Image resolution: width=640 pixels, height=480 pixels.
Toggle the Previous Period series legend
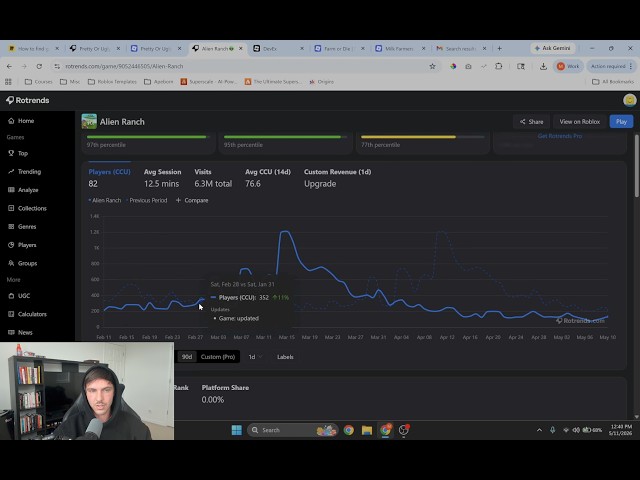147,200
